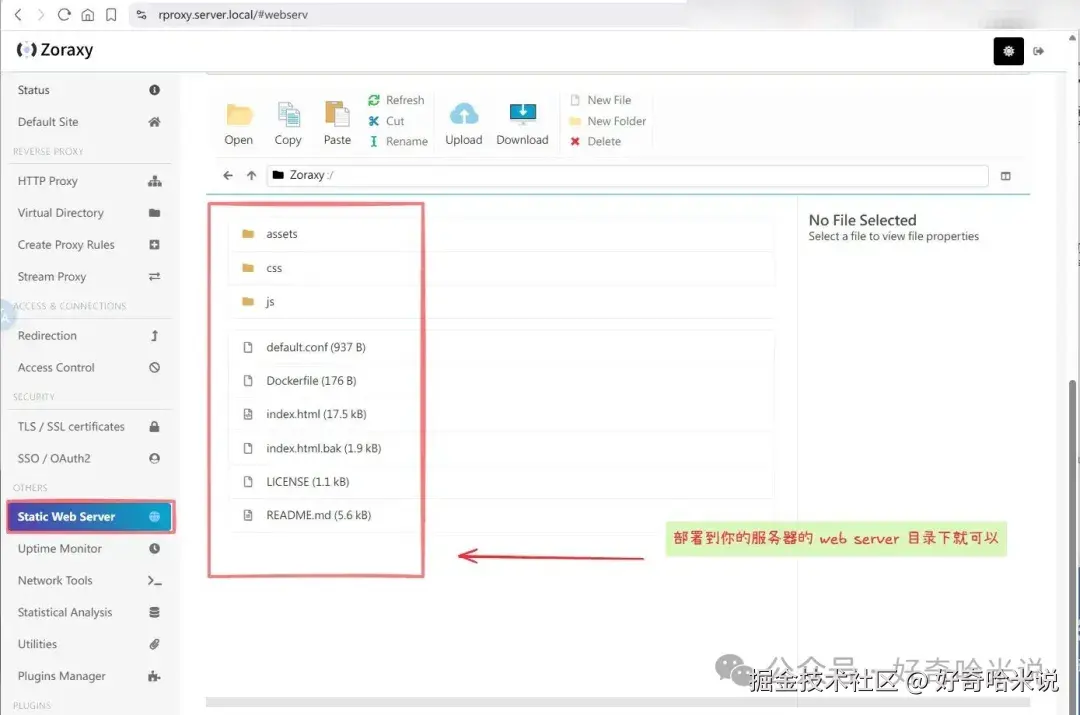
Task: Open Redirection settings
Action: (x=90, y=335)
